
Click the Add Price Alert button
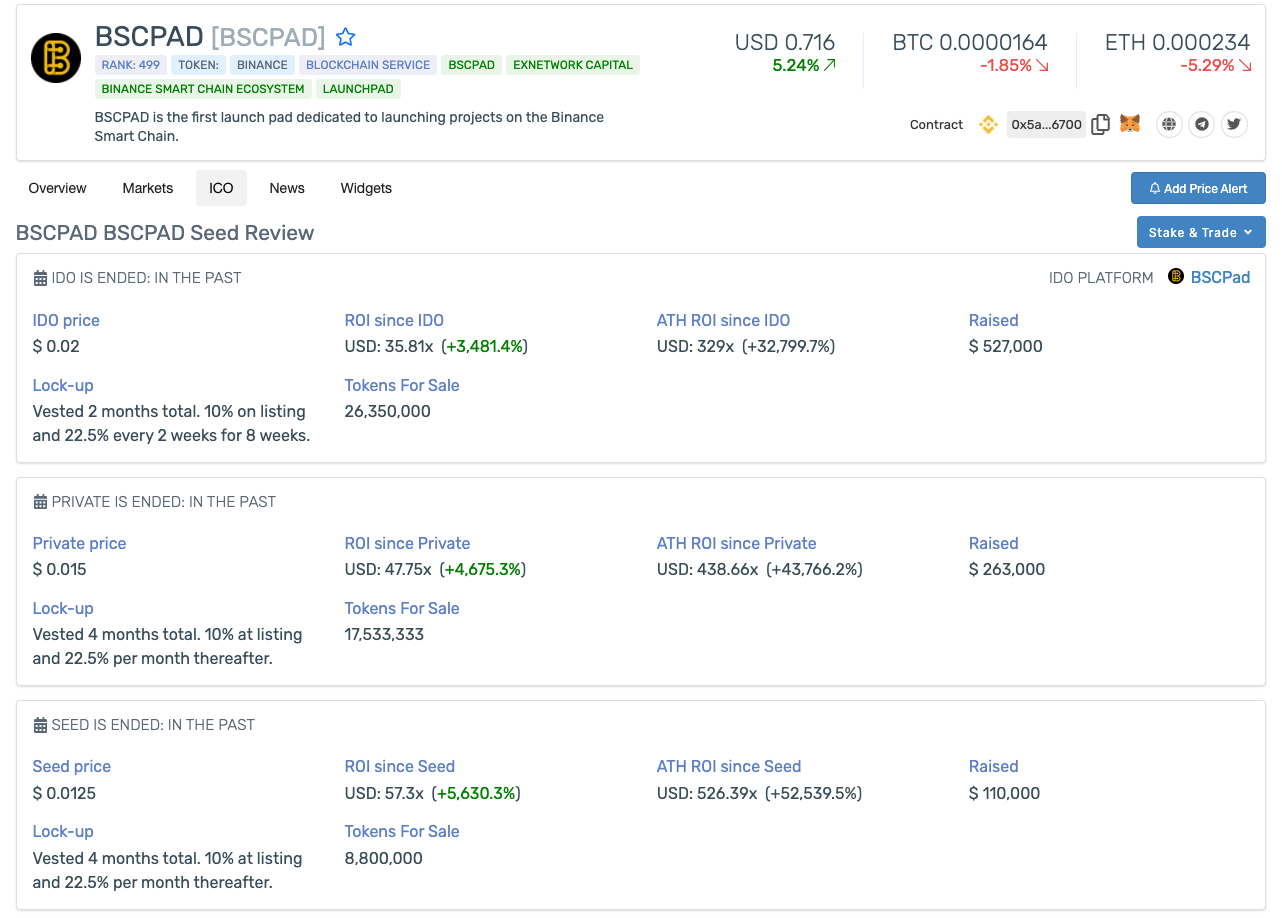(1198, 188)
